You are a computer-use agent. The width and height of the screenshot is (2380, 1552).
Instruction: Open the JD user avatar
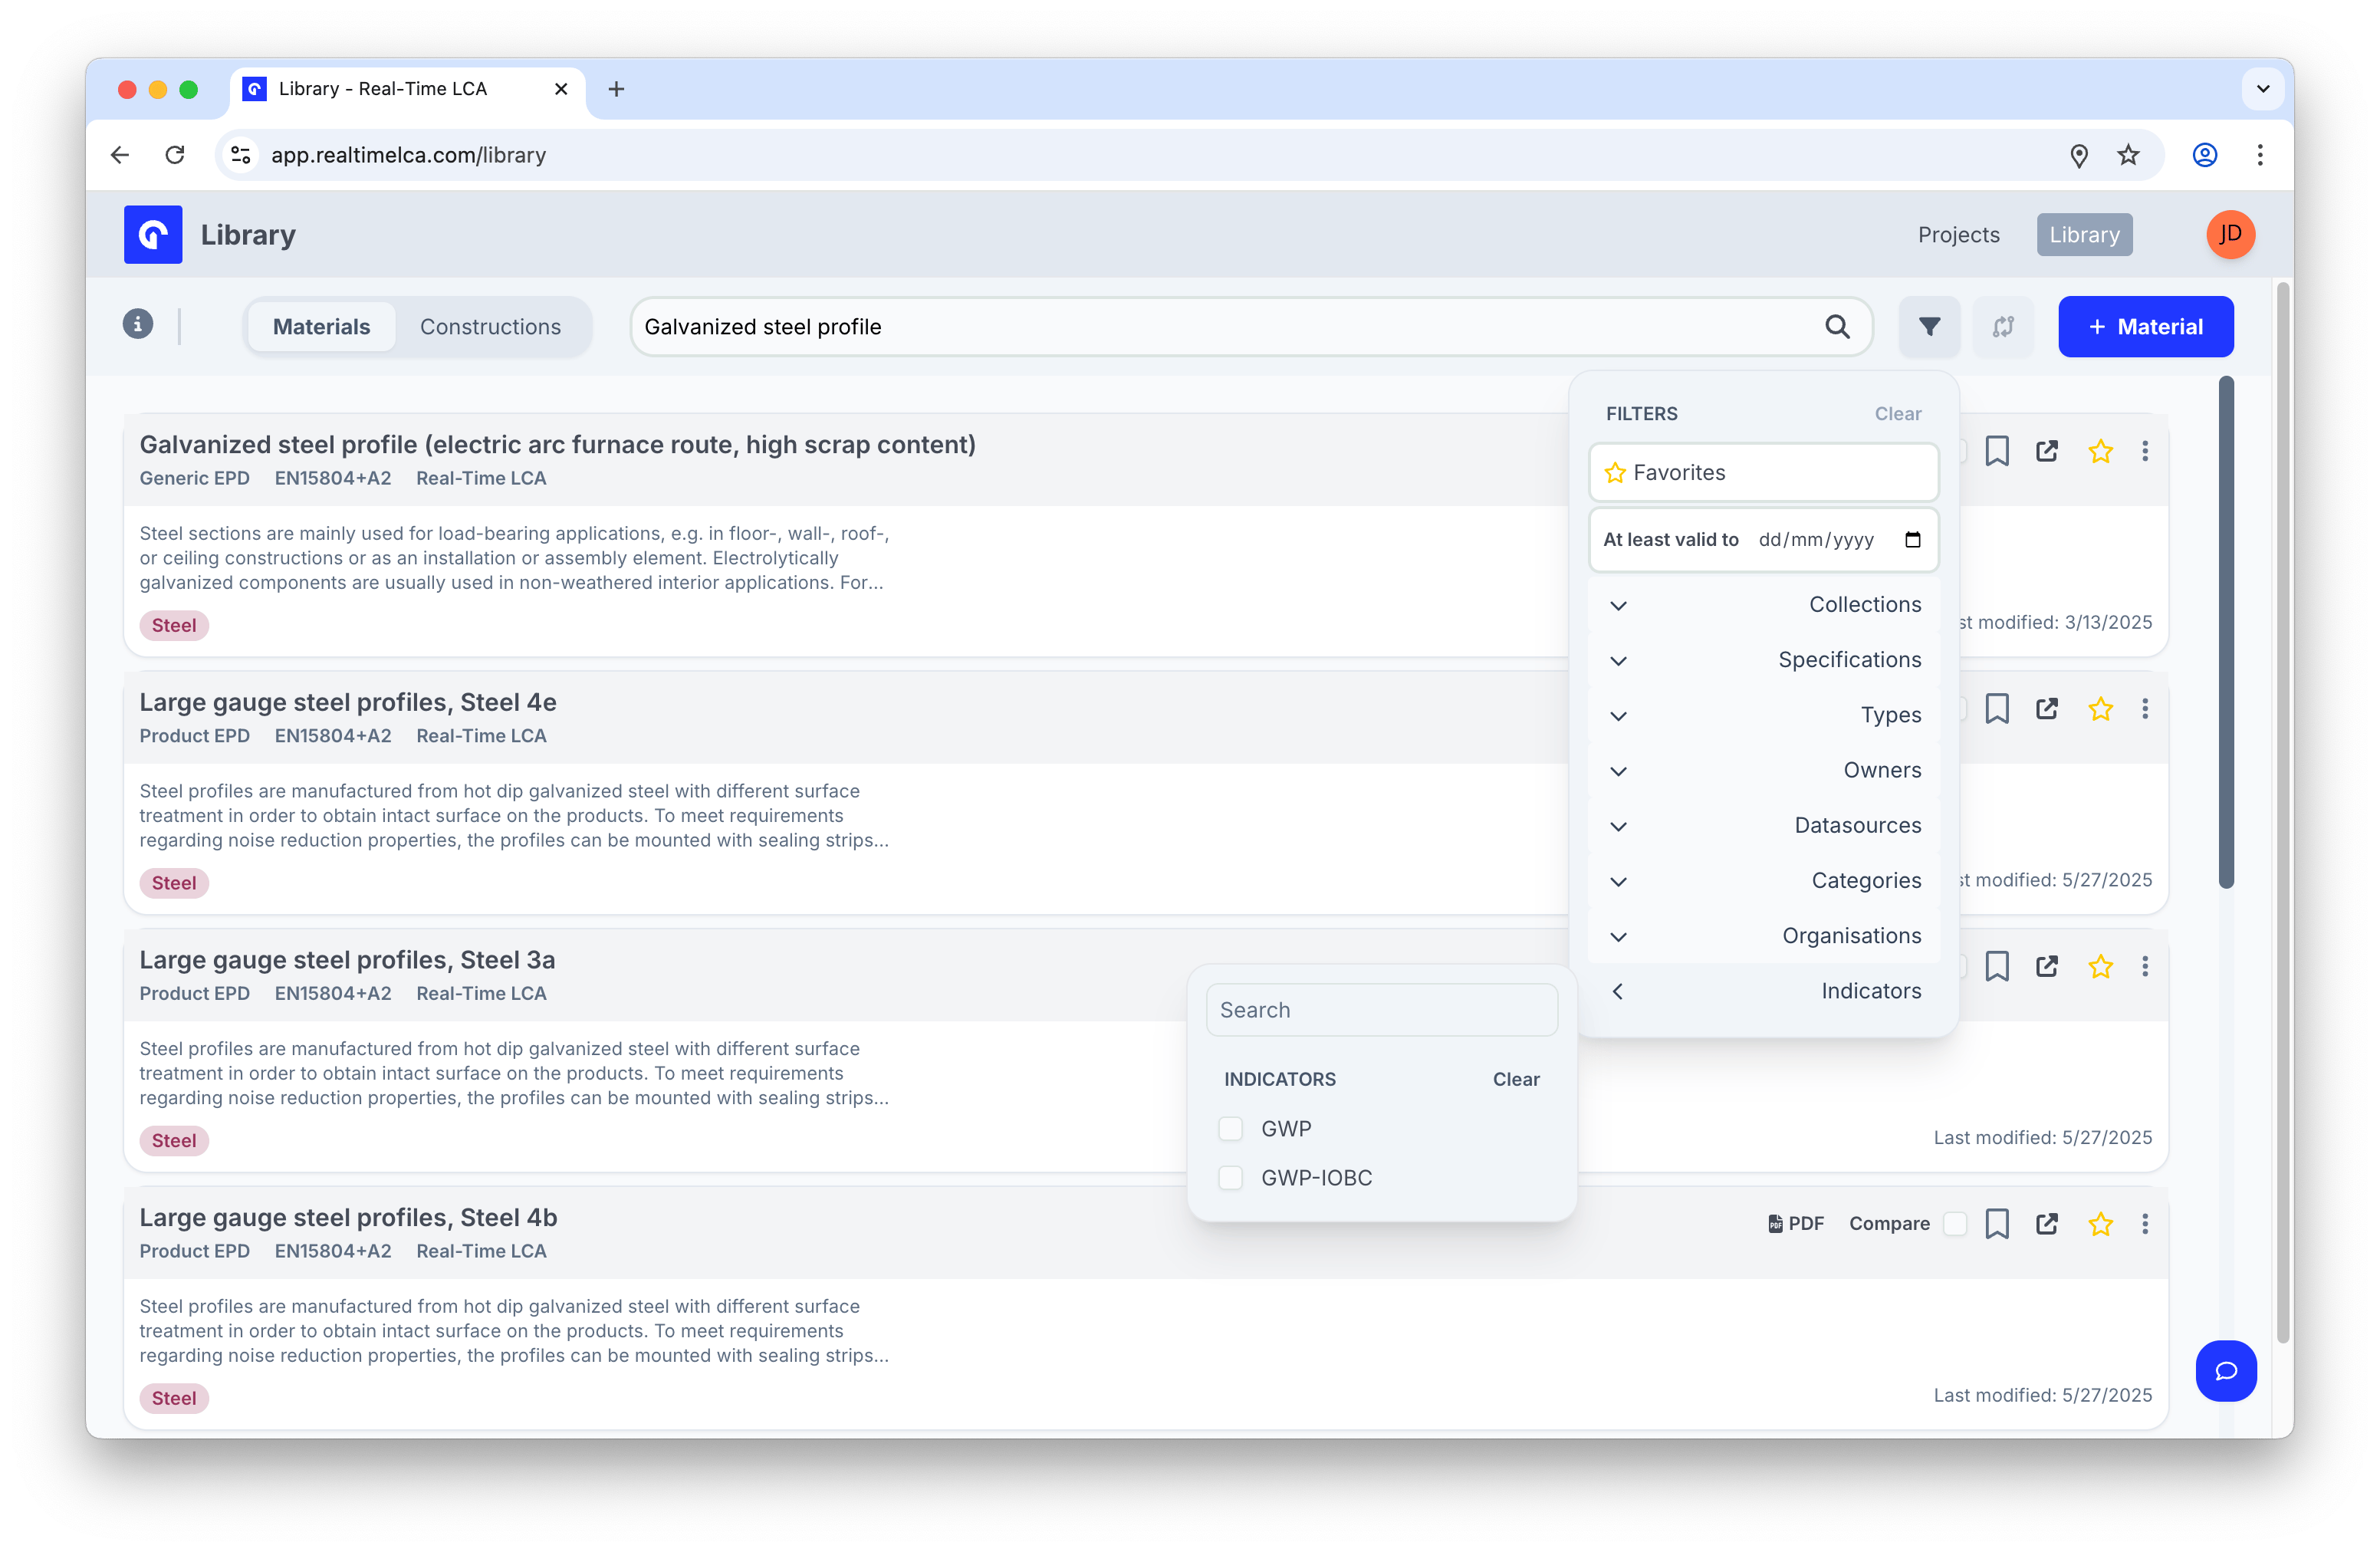[2230, 235]
